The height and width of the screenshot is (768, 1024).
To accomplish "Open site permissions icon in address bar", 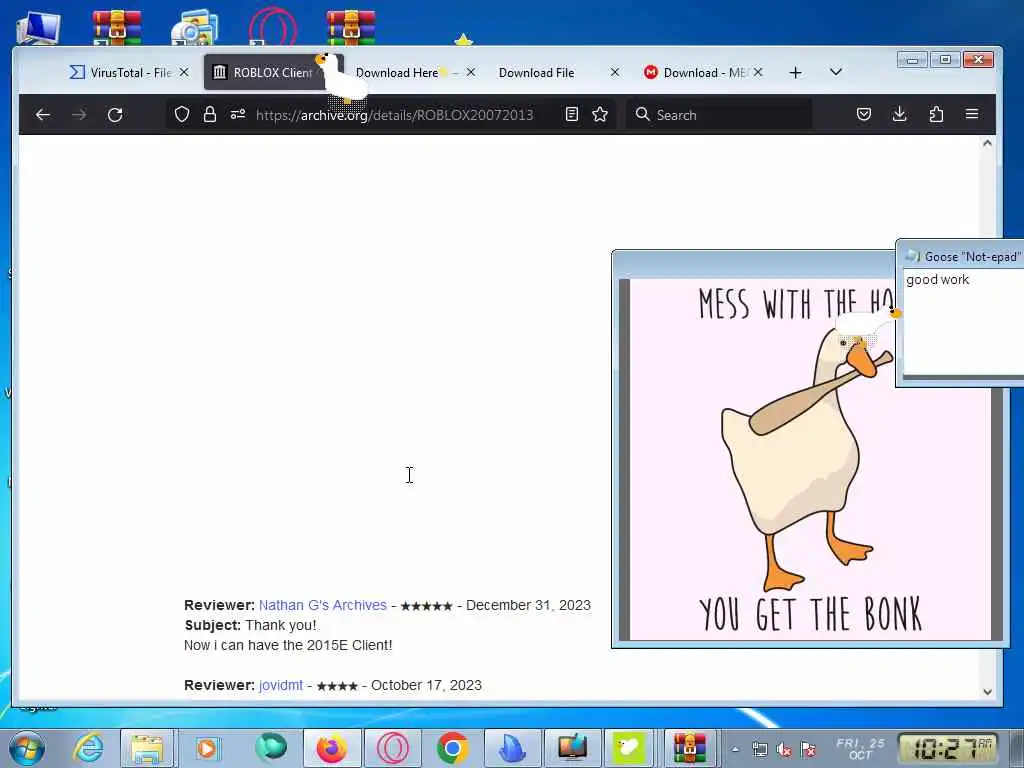I will click(238, 115).
